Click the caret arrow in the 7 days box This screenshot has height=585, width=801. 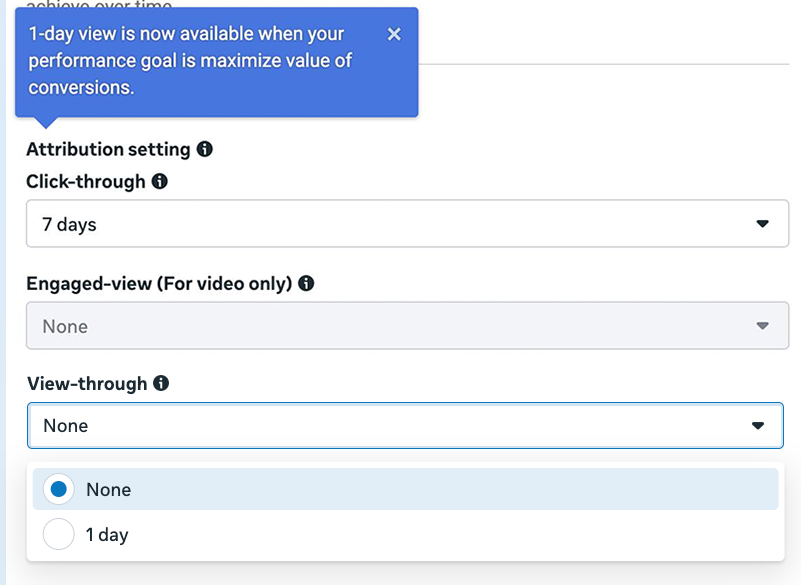click(x=762, y=224)
